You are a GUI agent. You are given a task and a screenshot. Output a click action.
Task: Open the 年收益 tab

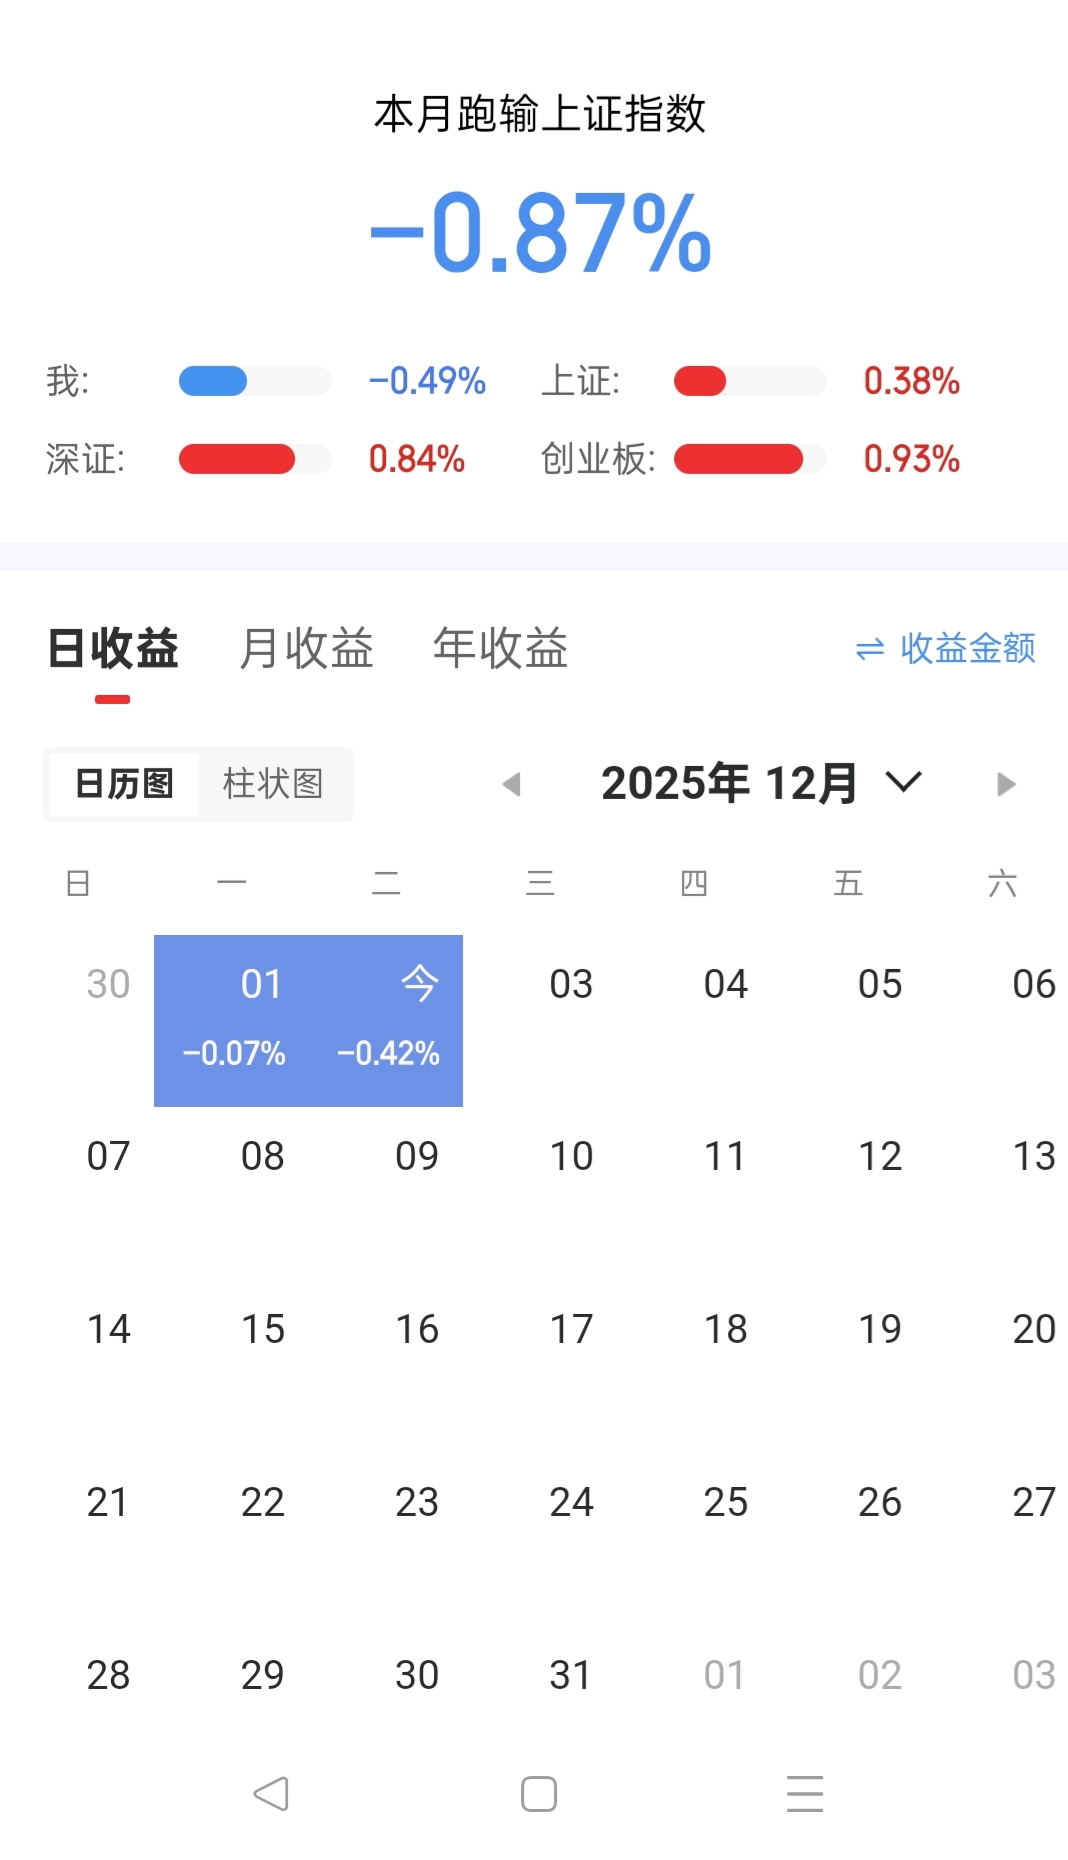500,649
